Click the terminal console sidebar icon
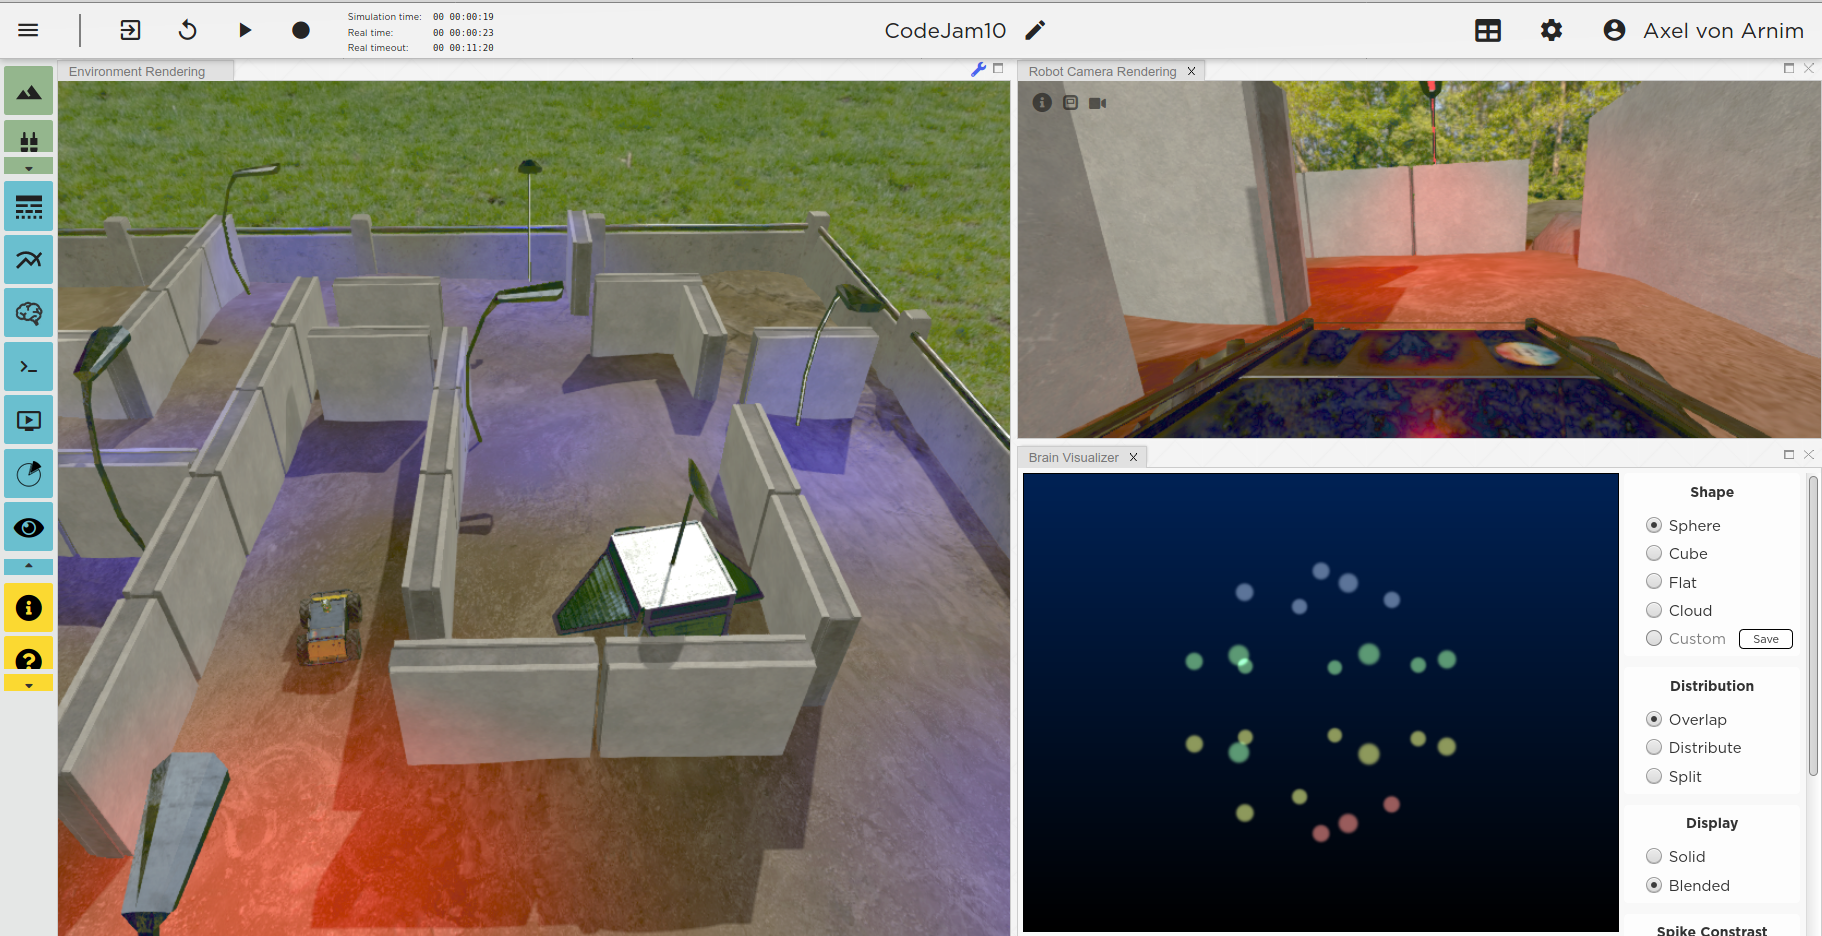The height and width of the screenshot is (936, 1822). (29, 368)
